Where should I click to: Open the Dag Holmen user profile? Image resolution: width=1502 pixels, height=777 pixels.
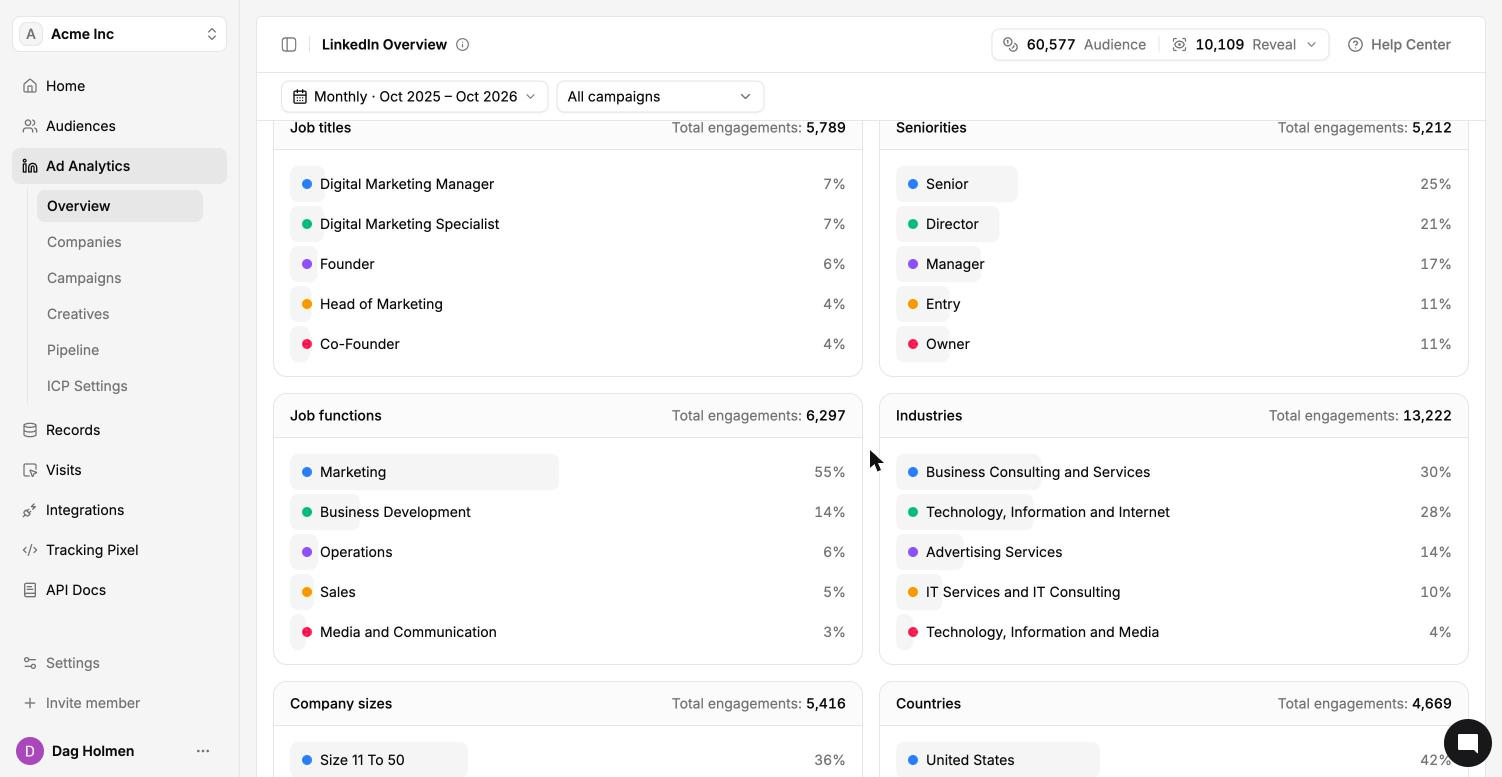(x=92, y=751)
